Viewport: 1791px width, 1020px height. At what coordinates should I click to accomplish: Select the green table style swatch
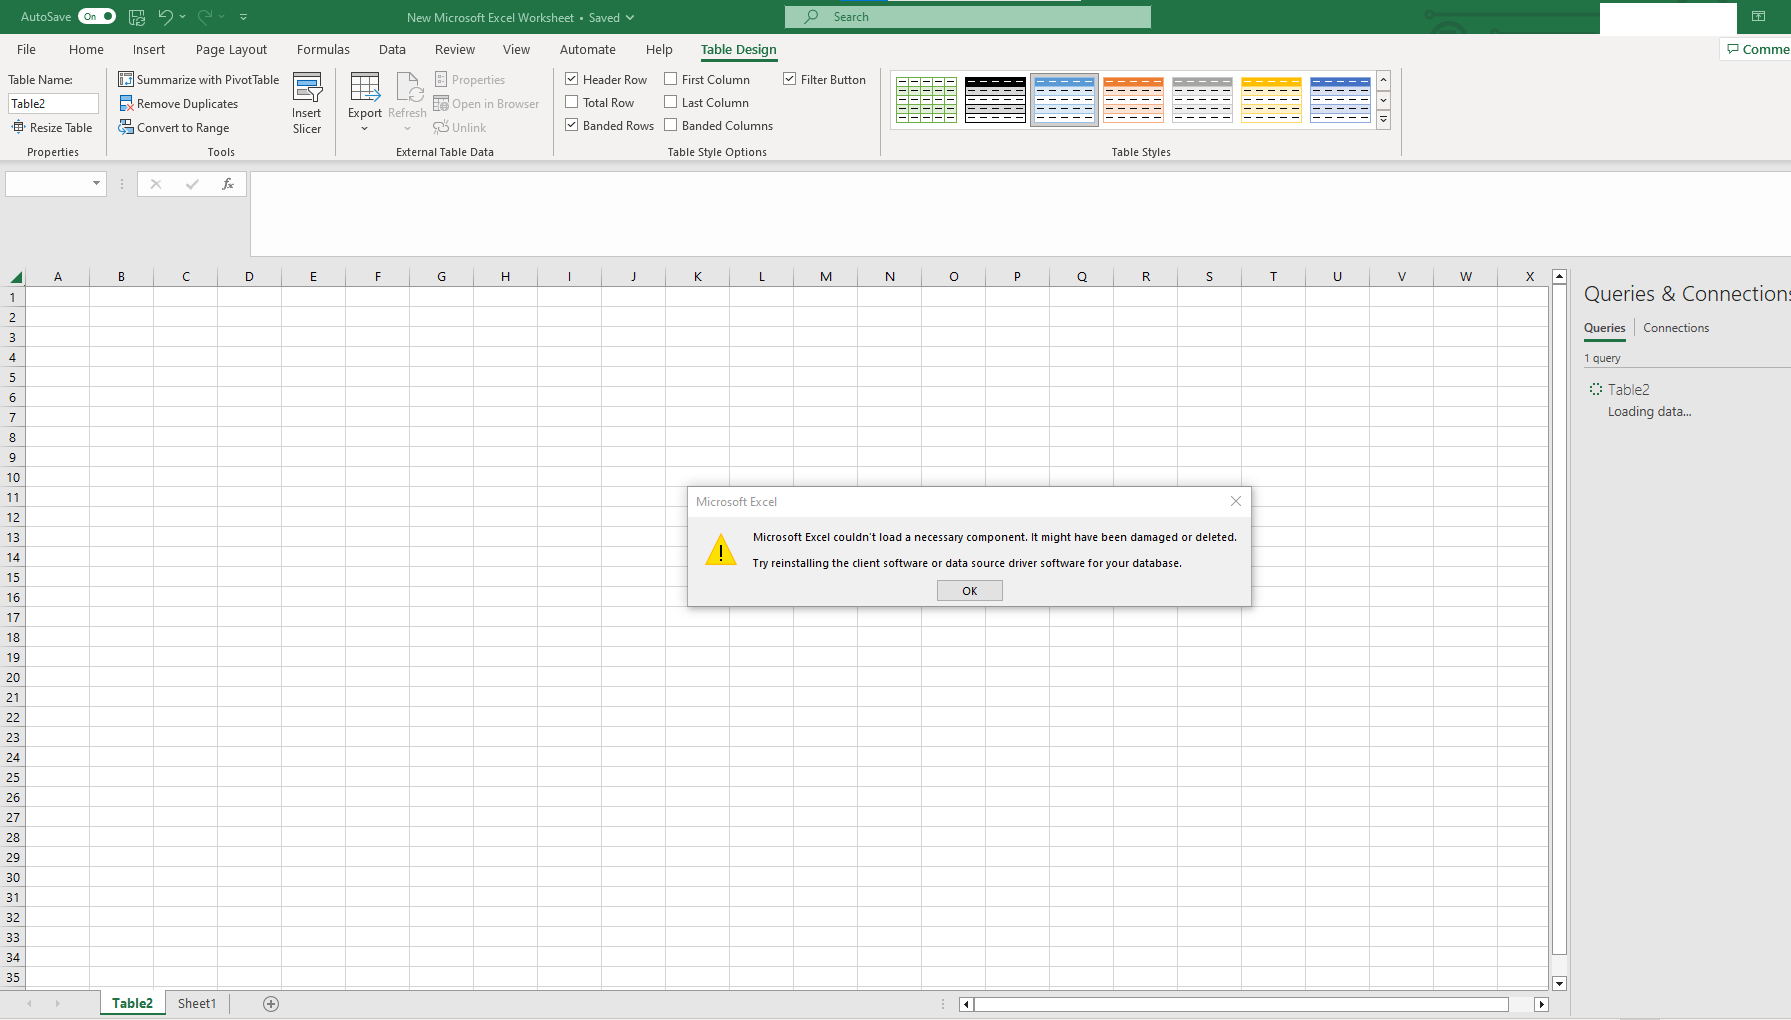(x=925, y=99)
